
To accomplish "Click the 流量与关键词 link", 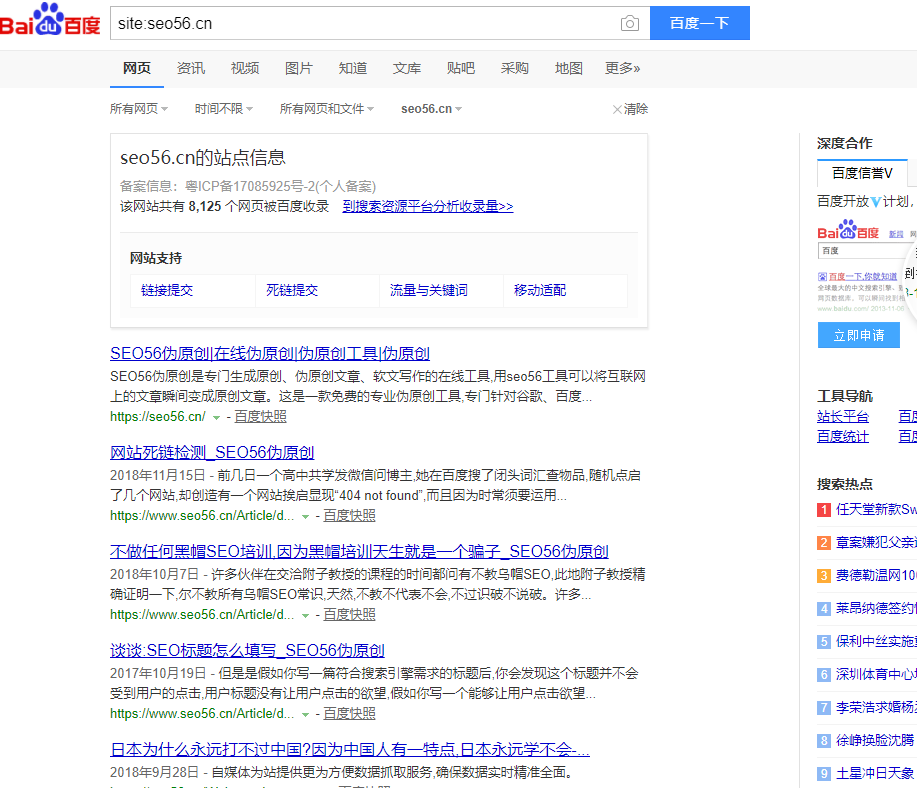I will (429, 290).
